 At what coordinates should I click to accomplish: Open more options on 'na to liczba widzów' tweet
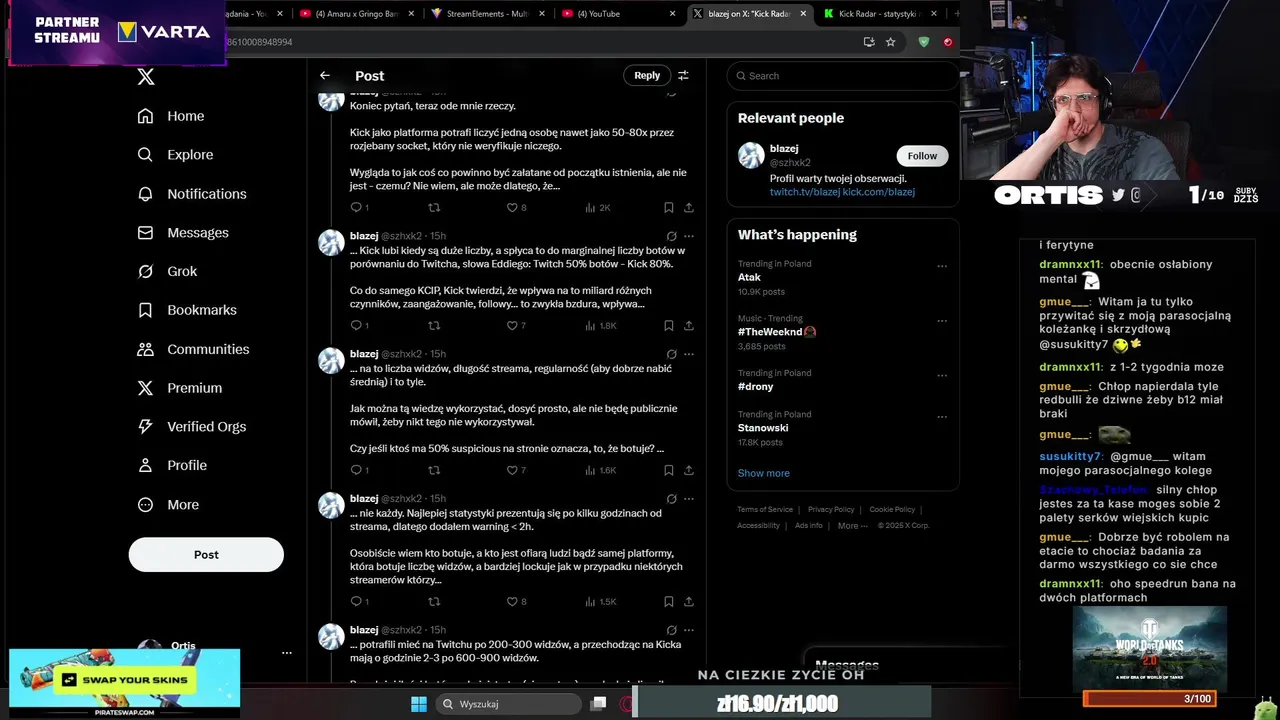(x=689, y=354)
